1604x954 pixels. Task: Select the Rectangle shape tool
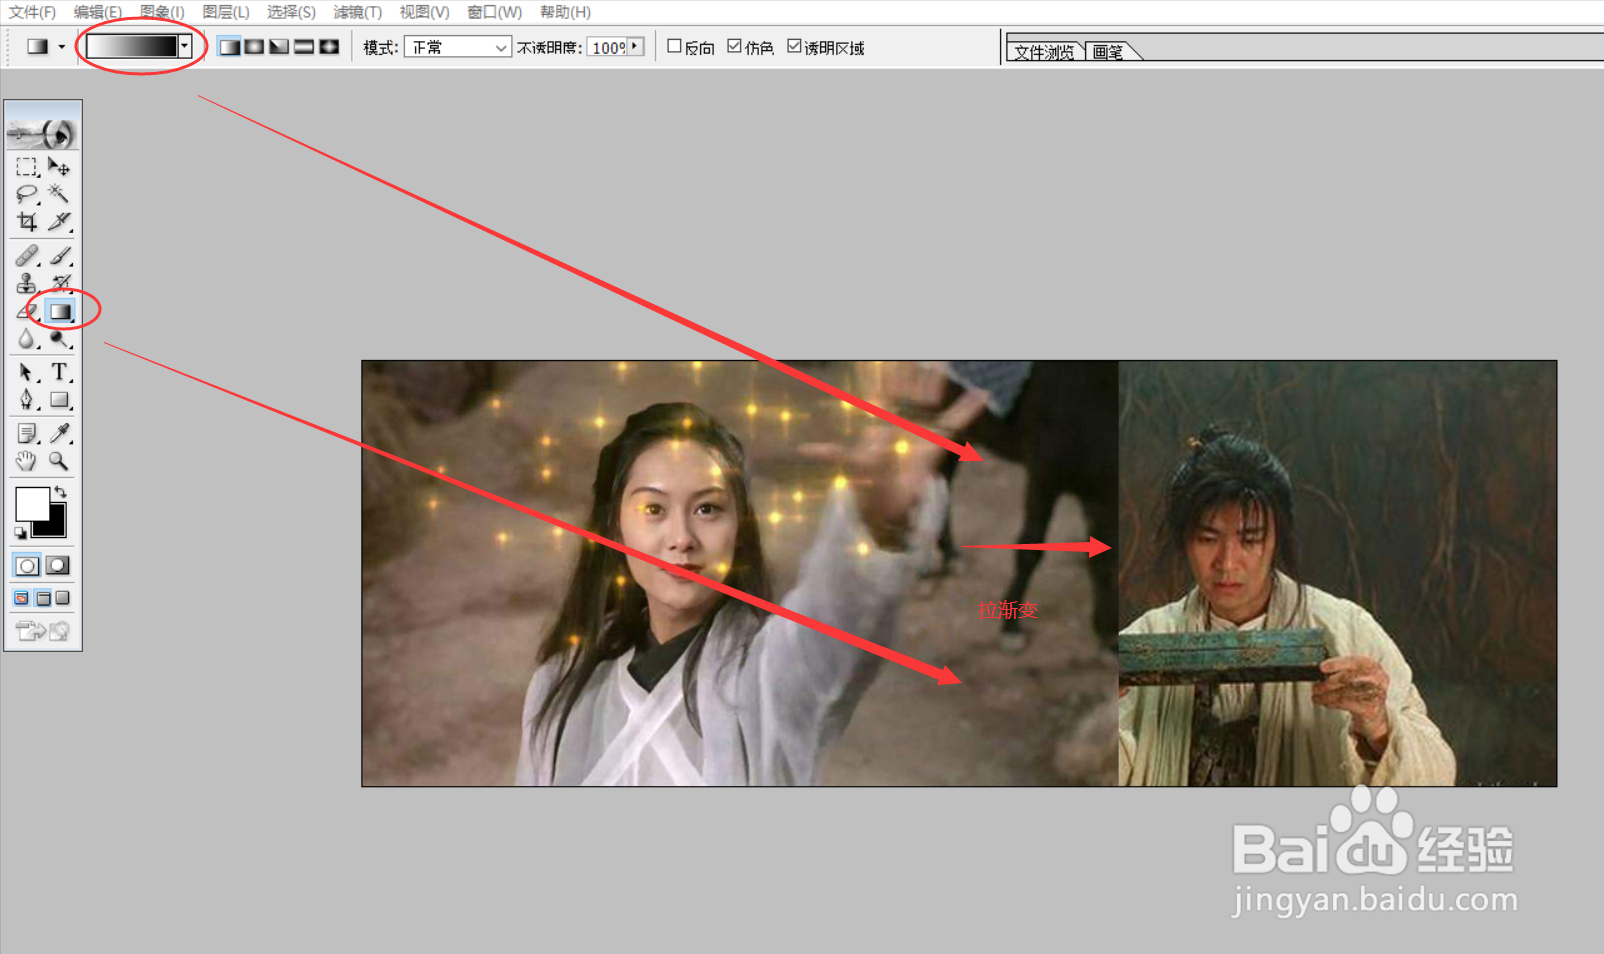[x=59, y=400]
